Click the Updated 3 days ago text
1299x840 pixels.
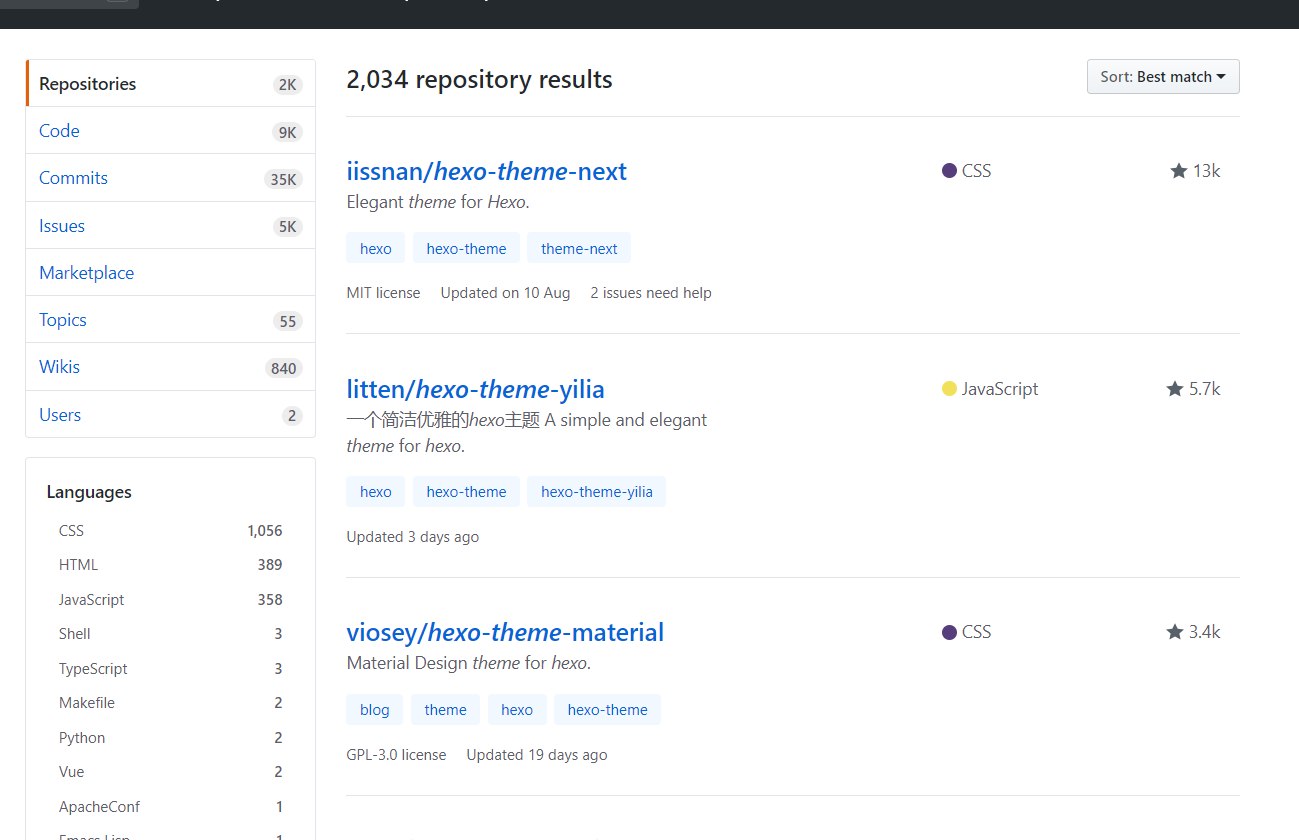412,537
